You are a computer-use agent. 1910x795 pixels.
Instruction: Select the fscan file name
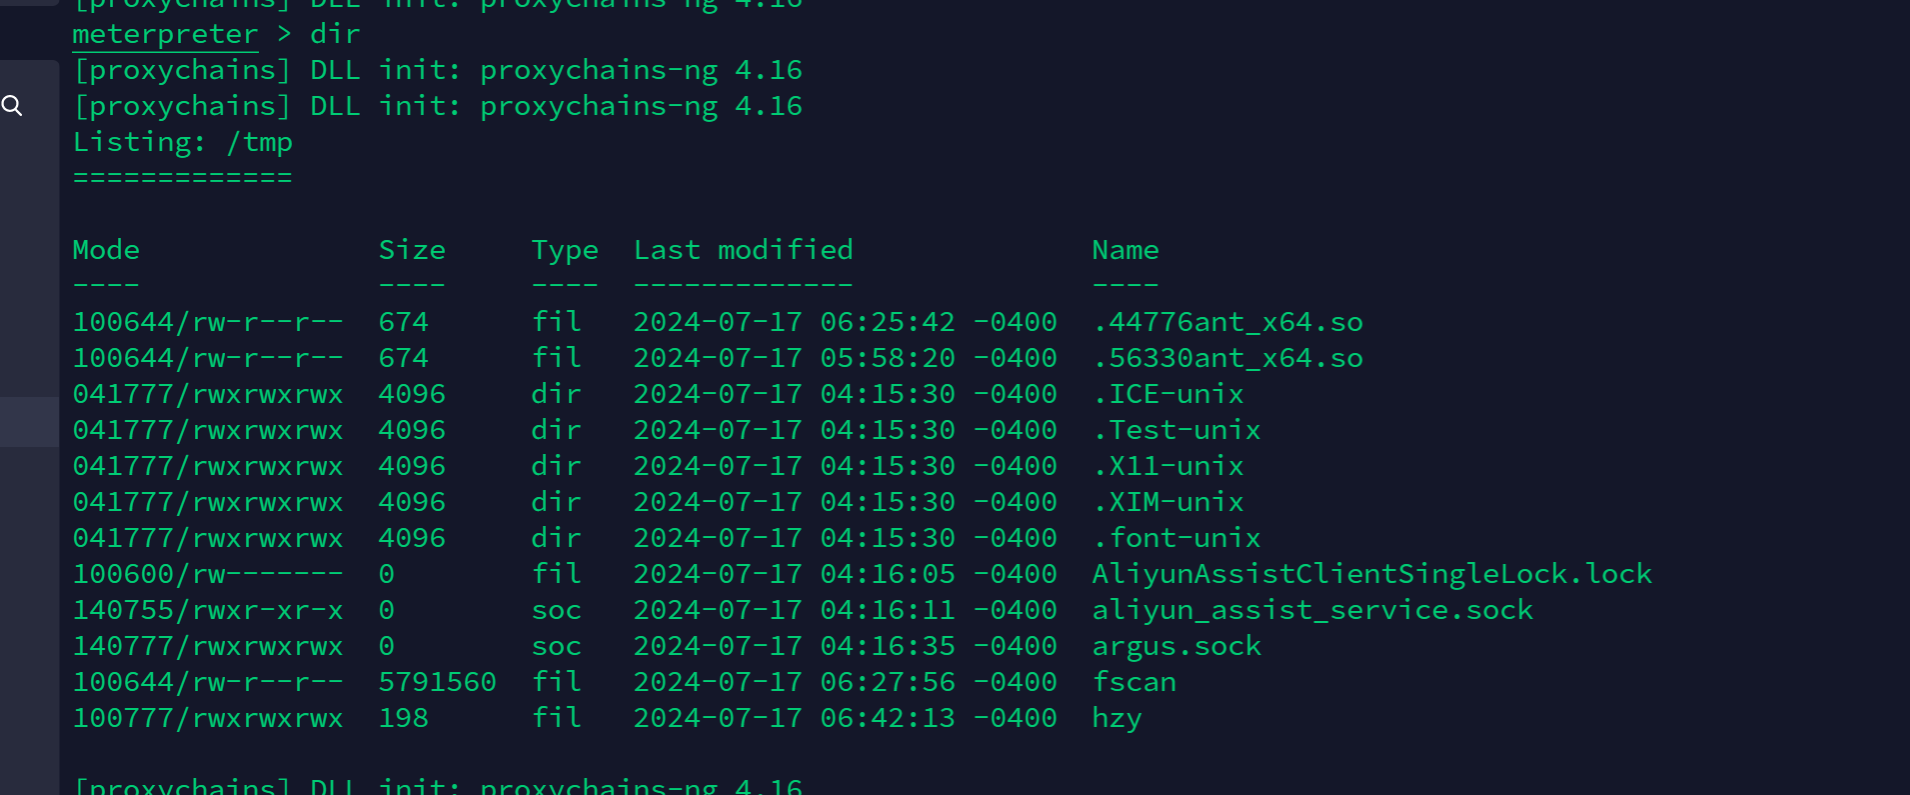(1134, 682)
